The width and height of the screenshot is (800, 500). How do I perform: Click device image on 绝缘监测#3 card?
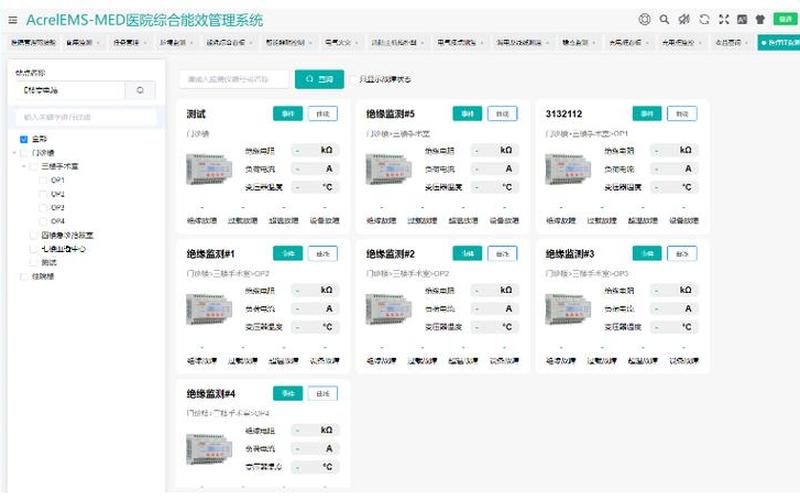coord(568,309)
